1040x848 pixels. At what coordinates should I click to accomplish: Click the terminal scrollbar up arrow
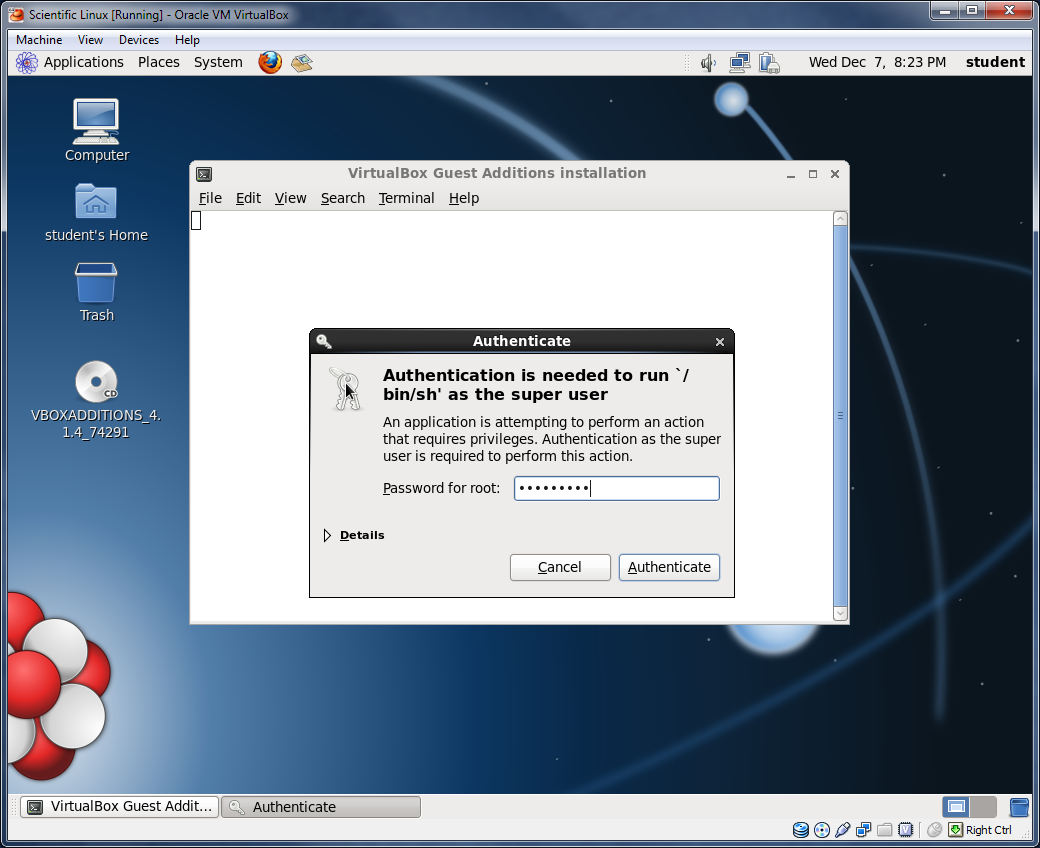(840, 219)
